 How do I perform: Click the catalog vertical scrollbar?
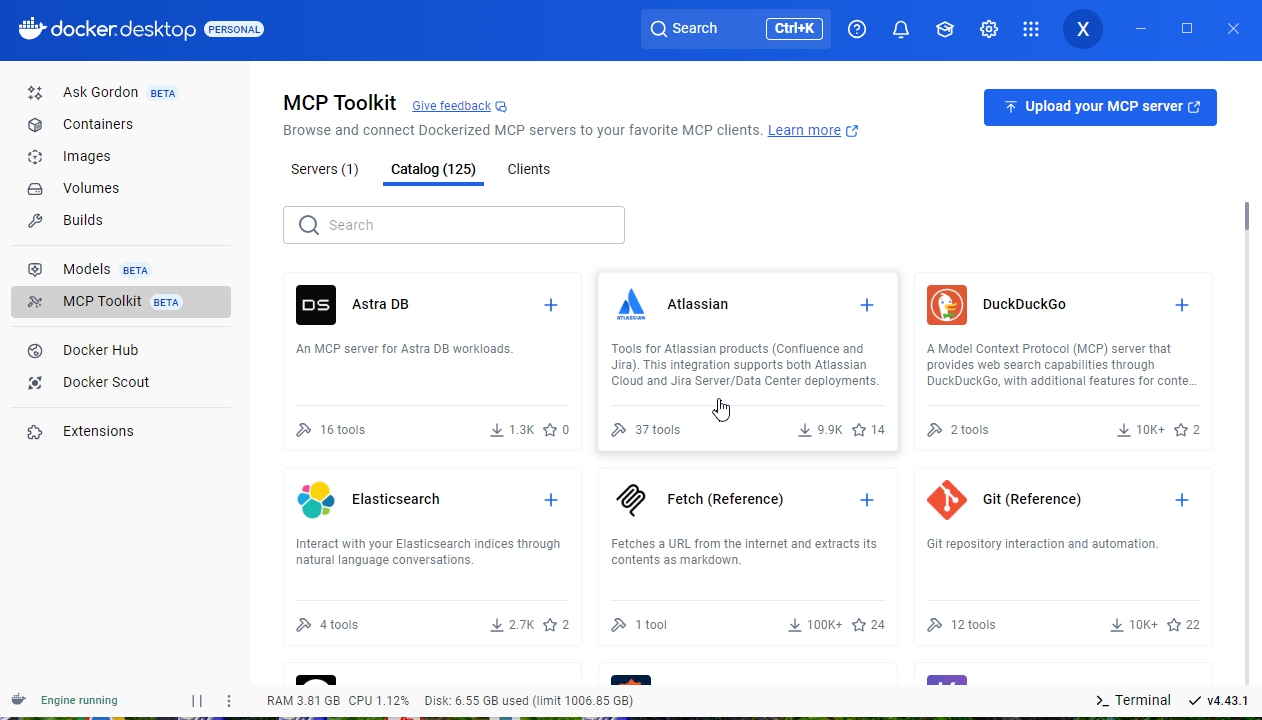click(1247, 216)
